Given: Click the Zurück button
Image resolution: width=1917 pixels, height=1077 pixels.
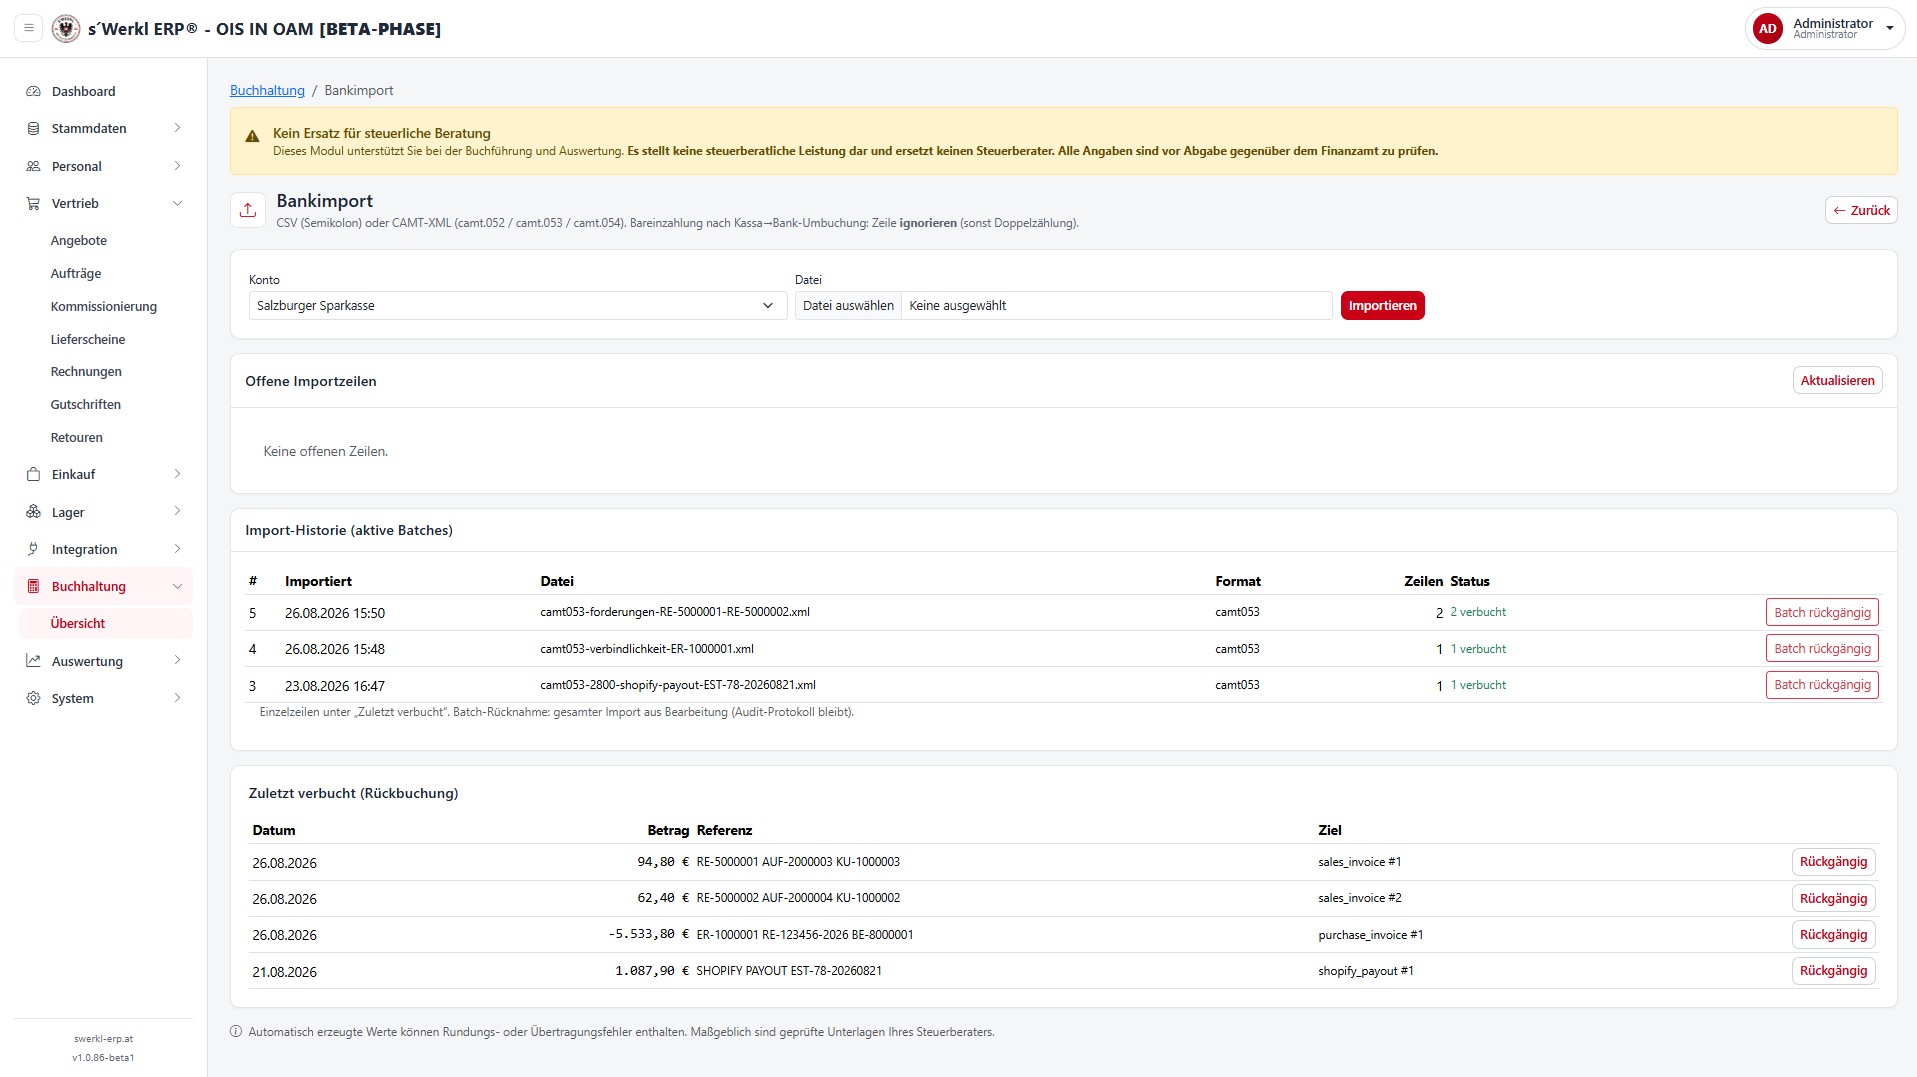Looking at the screenshot, I should pos(1860,210).
